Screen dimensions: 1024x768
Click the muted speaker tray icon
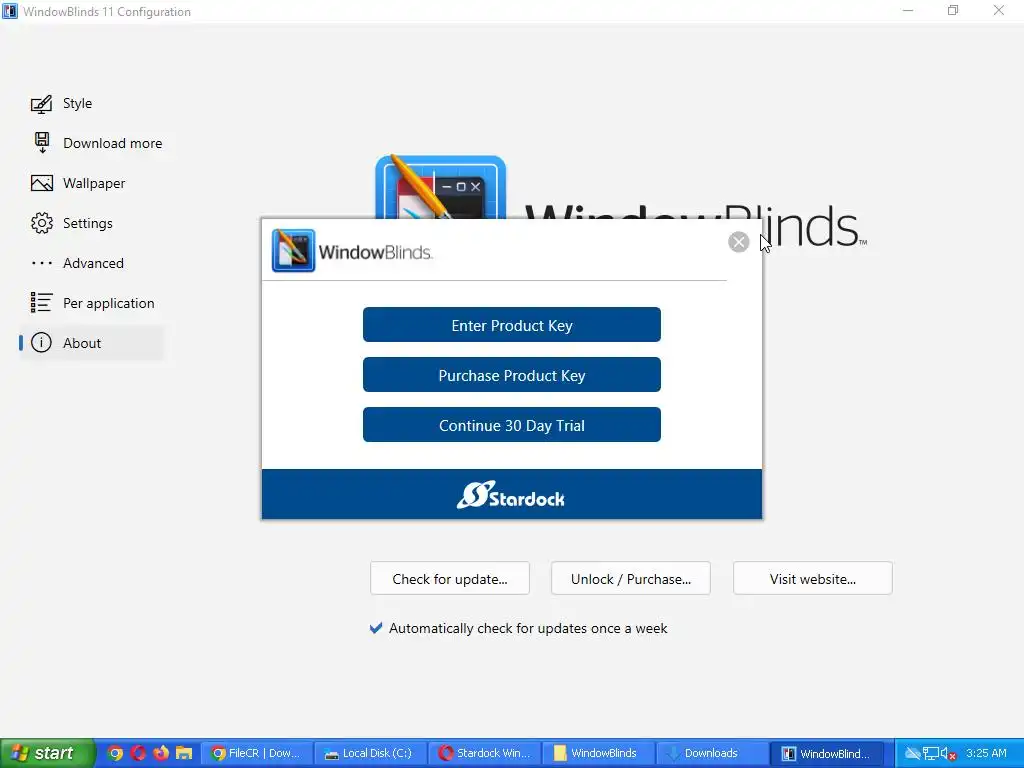click(x=948, y=754)
